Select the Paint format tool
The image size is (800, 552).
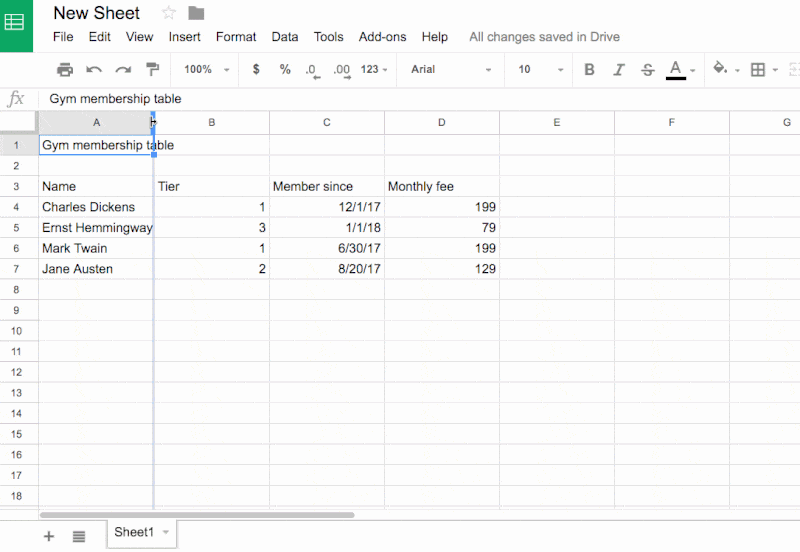click(x=152, y=69)
